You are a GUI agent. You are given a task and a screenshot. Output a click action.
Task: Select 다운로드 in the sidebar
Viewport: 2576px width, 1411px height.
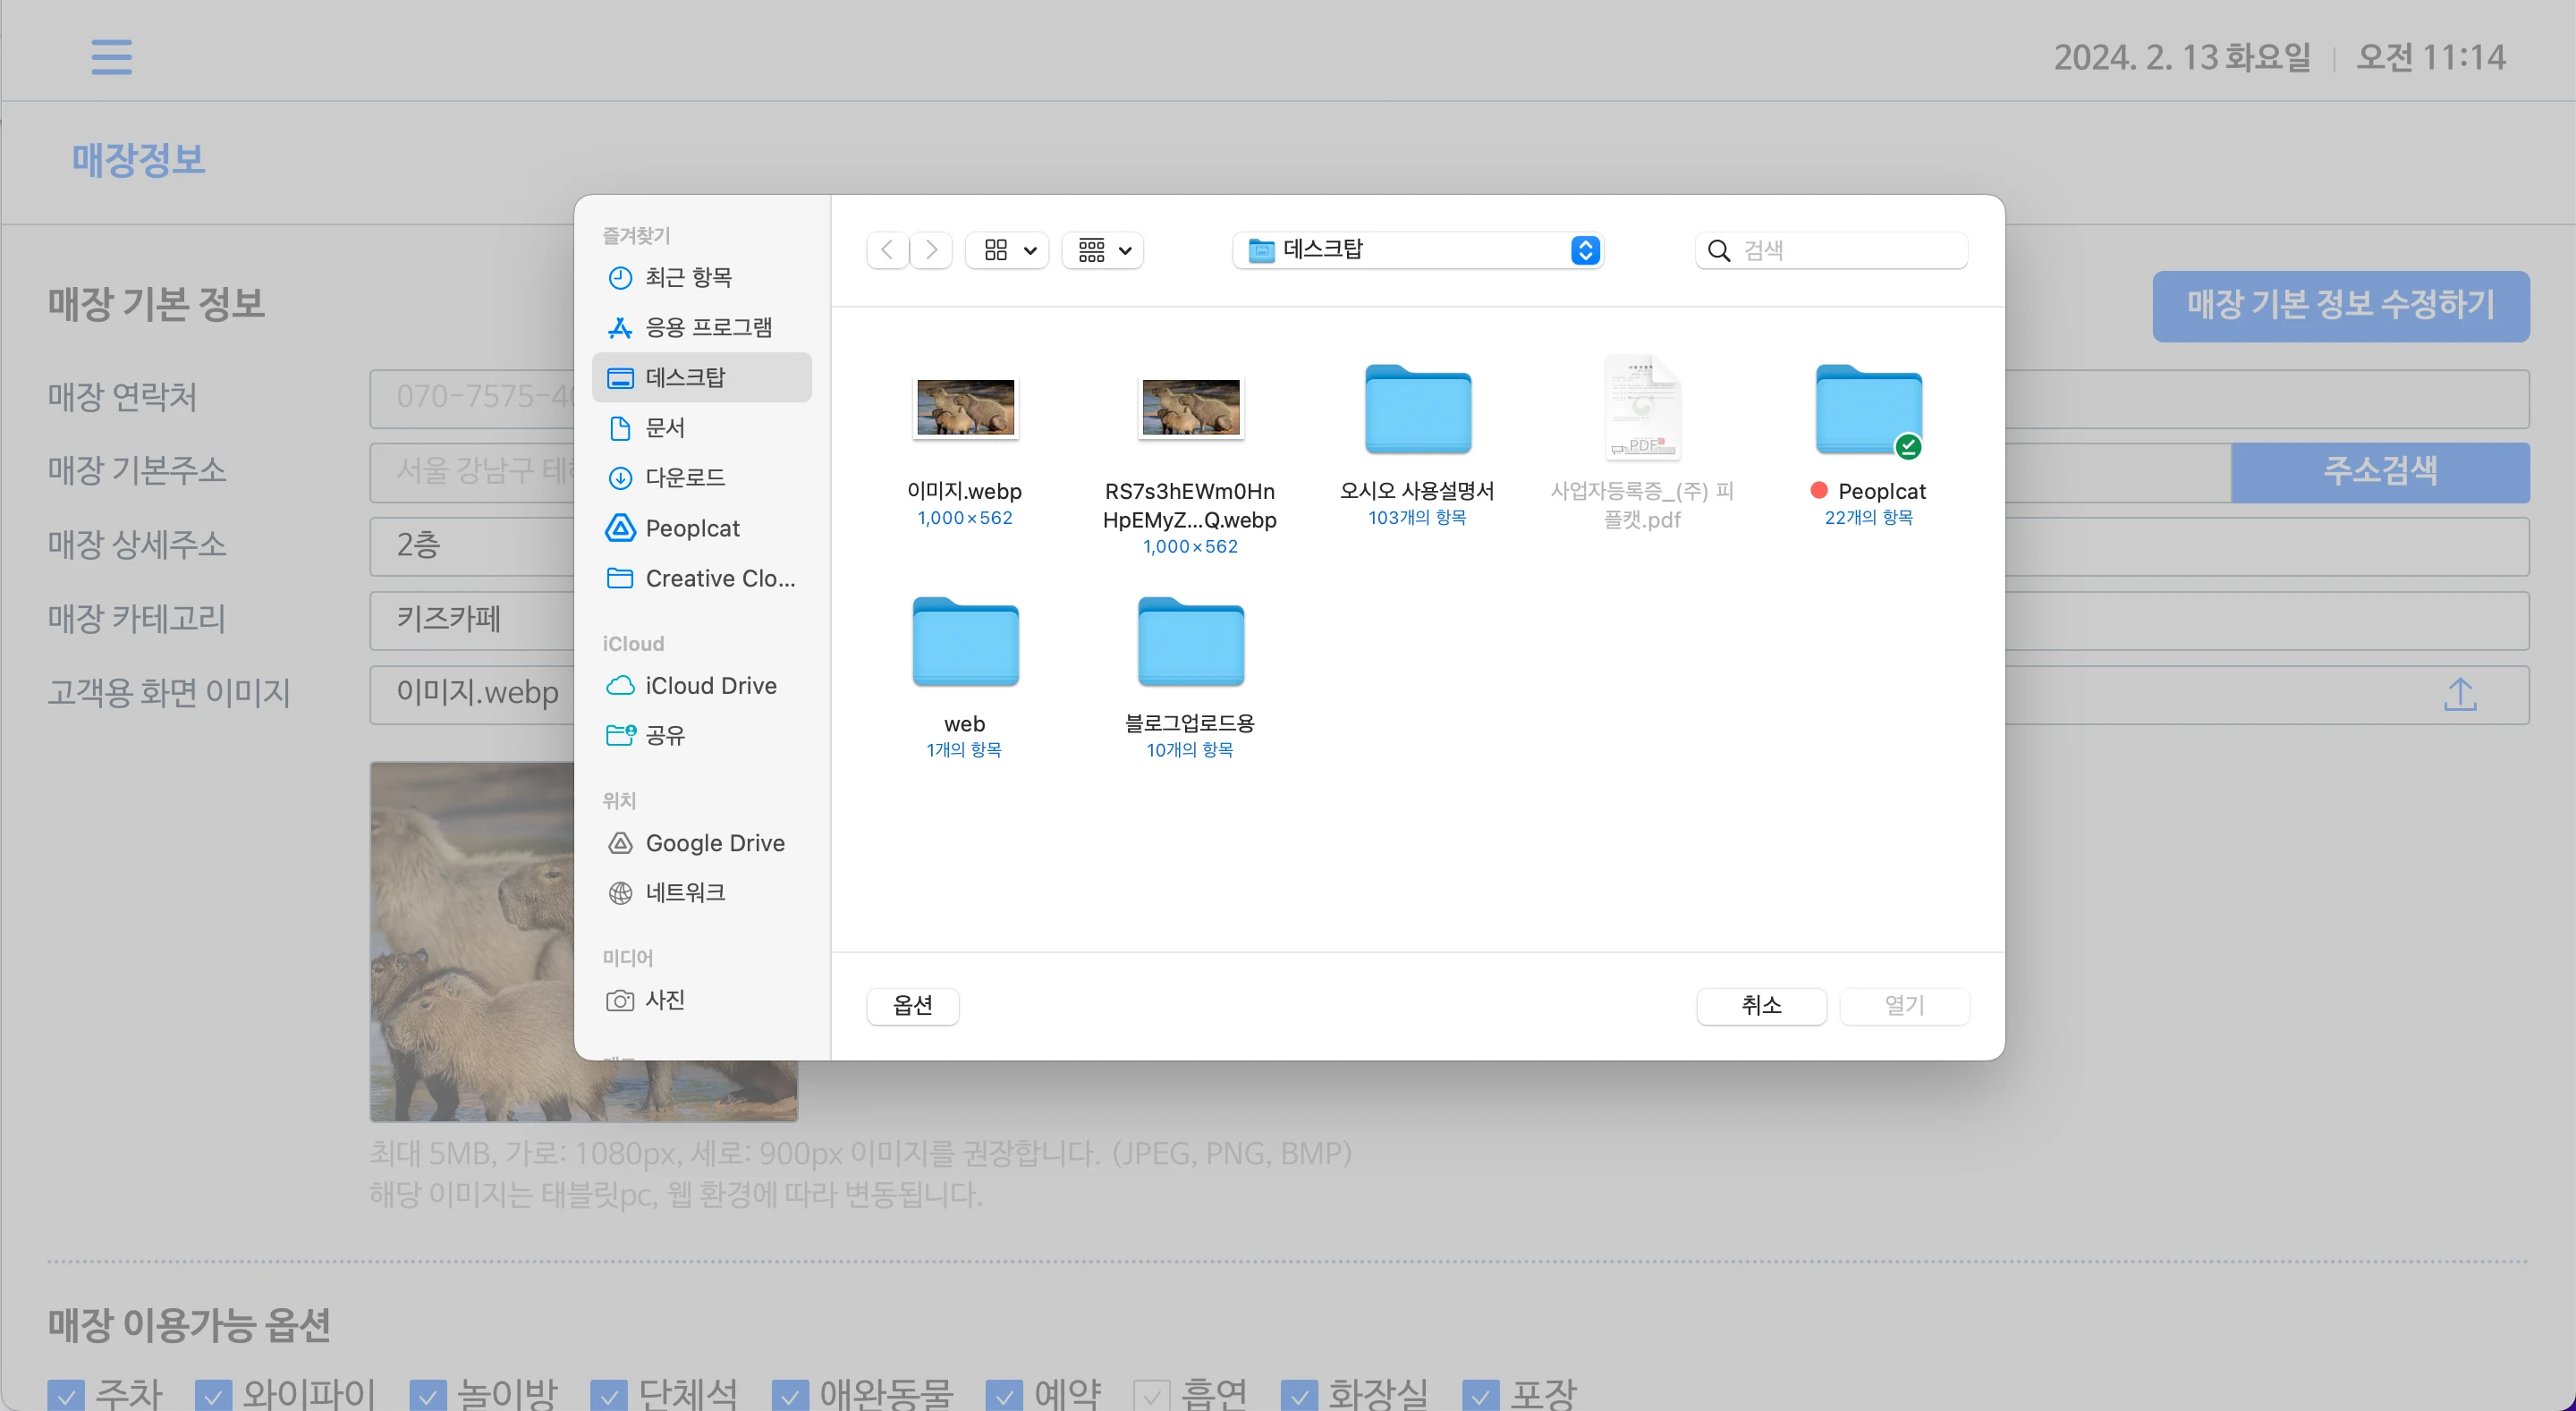click(684, 478)
